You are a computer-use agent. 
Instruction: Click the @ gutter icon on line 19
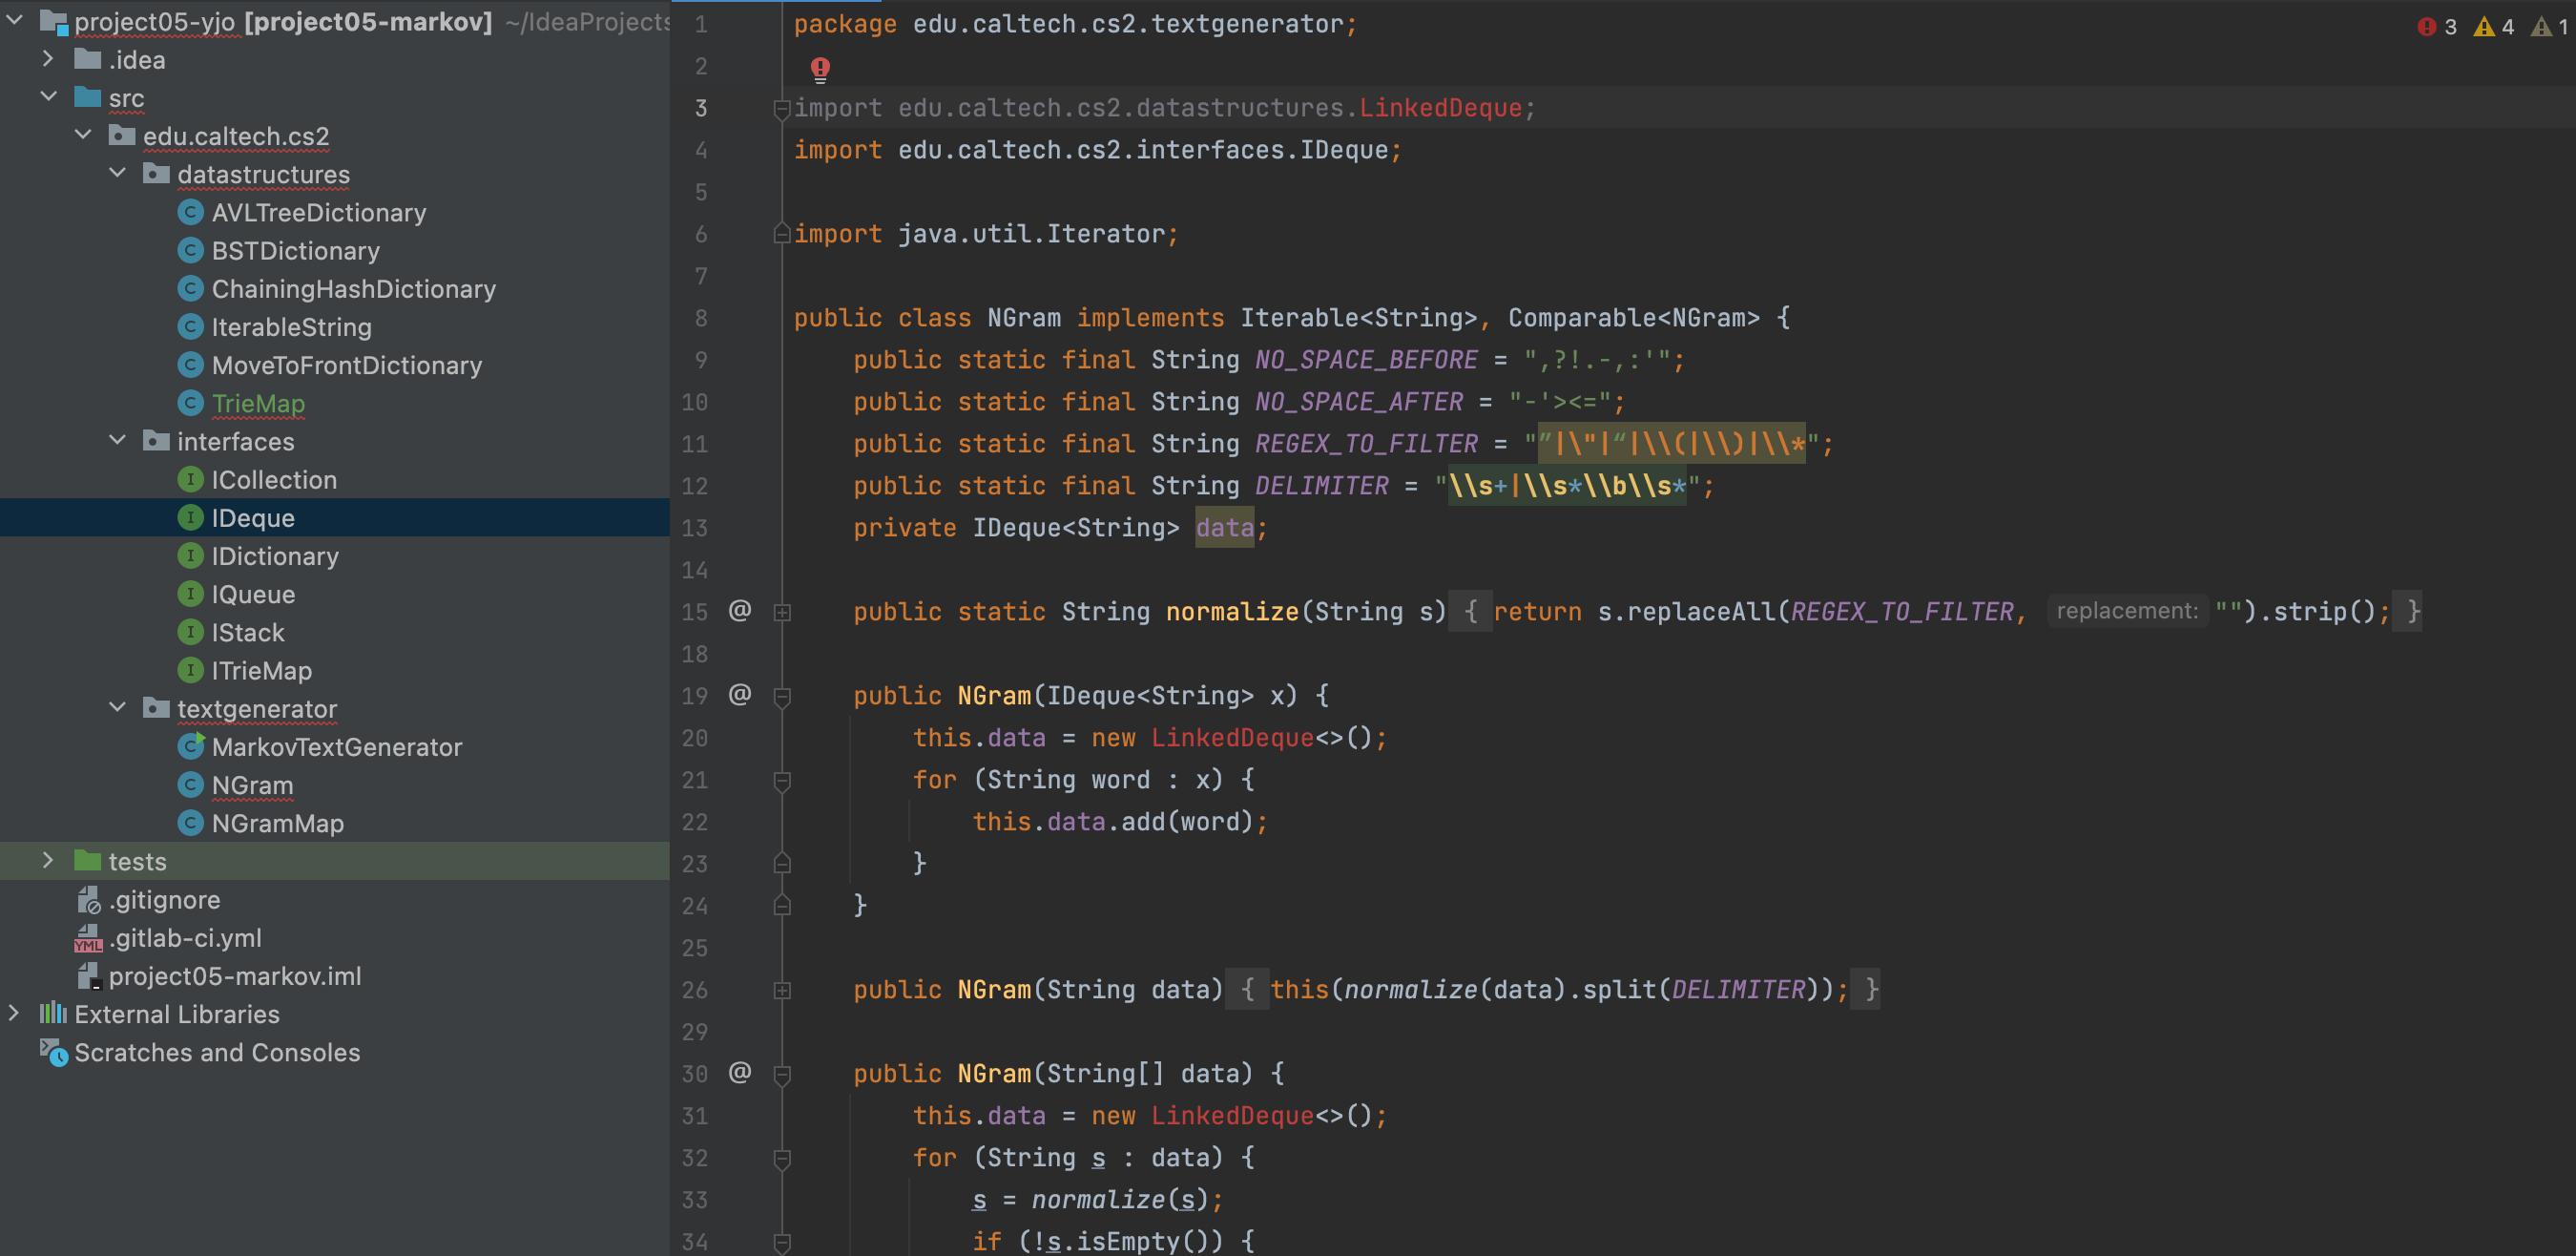739,694
